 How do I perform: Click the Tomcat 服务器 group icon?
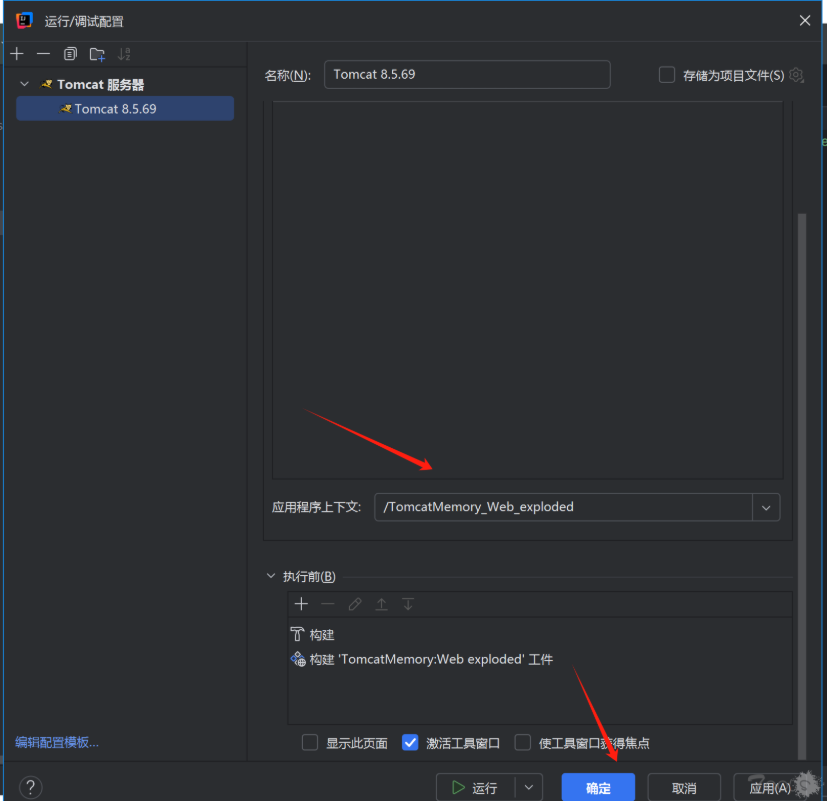47,84
